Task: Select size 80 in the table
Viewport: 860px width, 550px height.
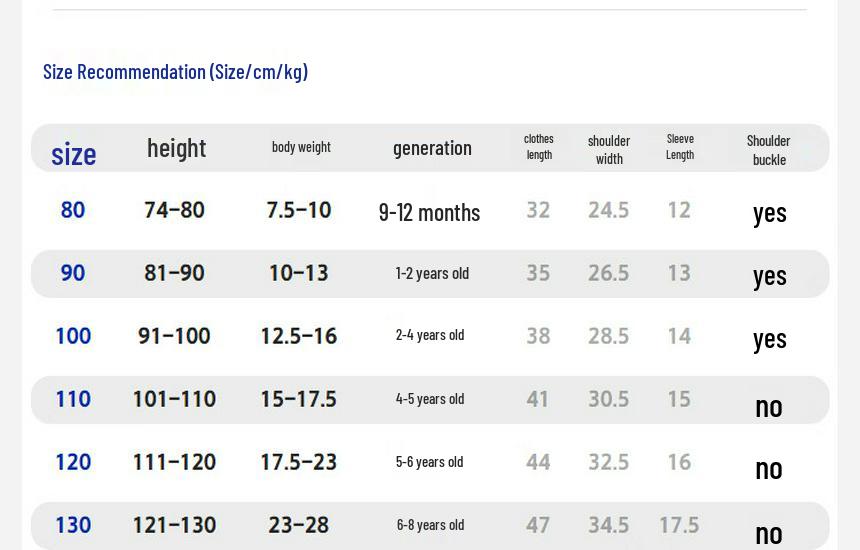Action: [73, 210]
